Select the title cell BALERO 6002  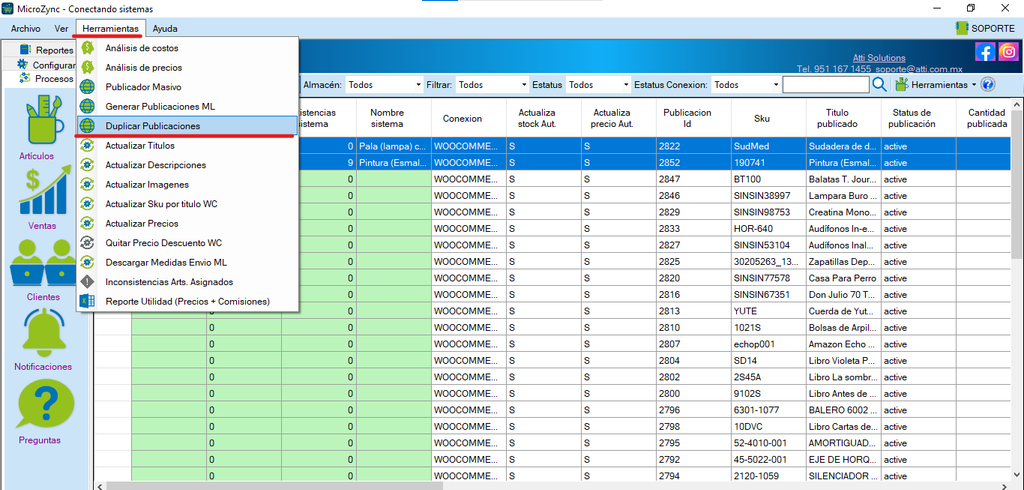tap(844, 410)
